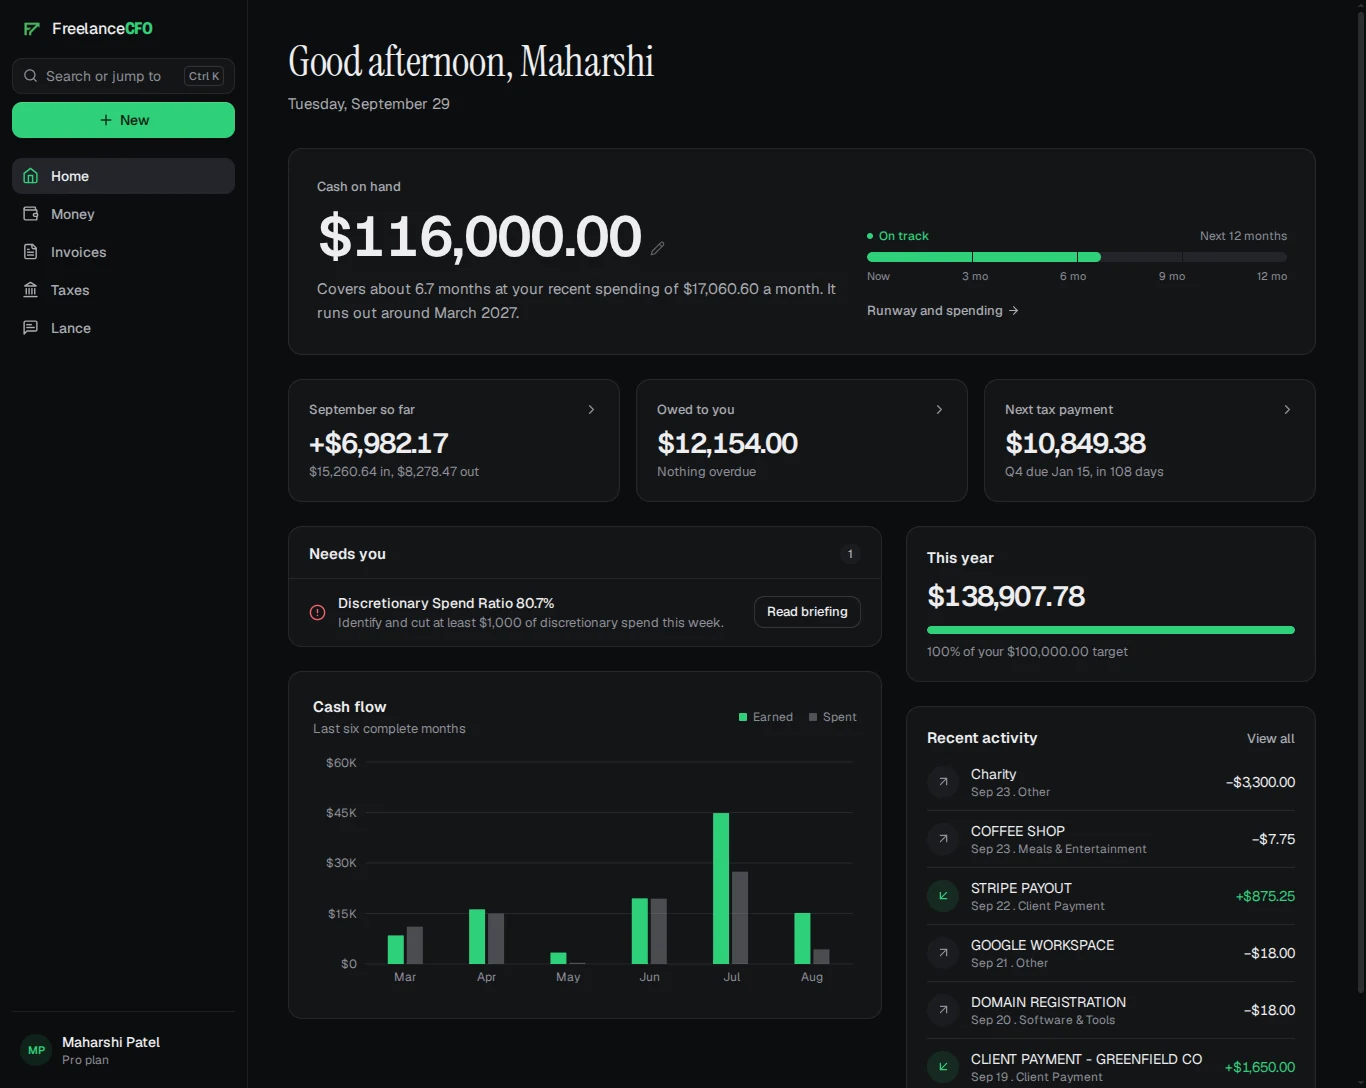The image size is (1366, 1088).
Task: Open the Taxes section
Action: tap(123, 290)
